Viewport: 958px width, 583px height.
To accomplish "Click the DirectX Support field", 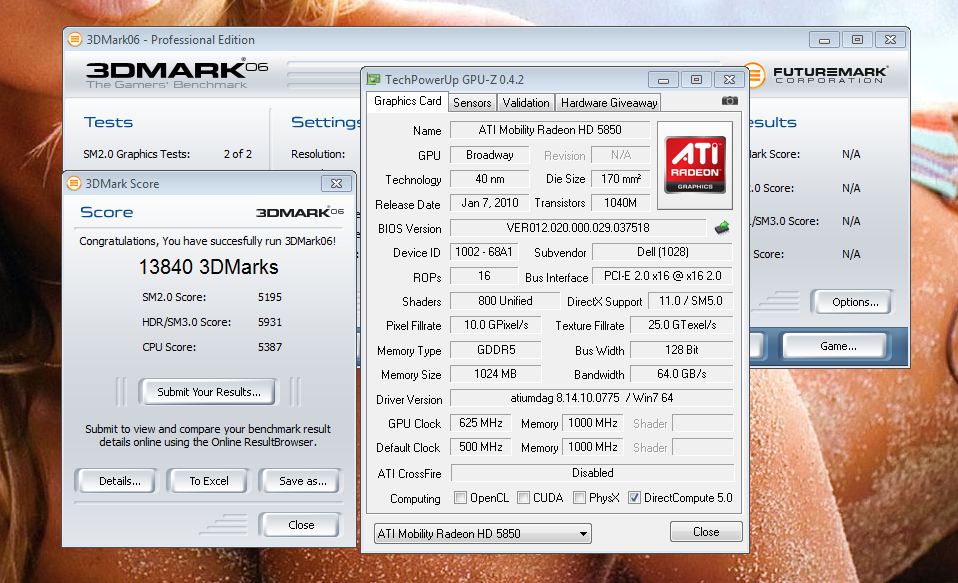I will 690,301.
